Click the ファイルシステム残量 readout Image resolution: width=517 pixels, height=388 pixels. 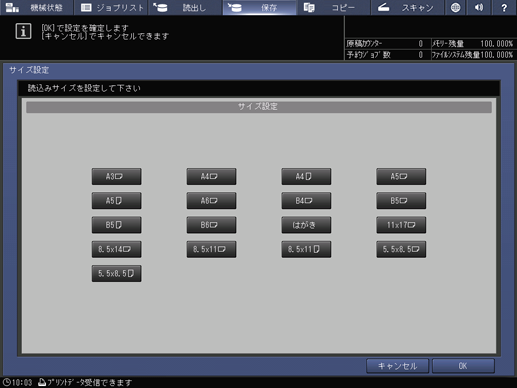(473, 55)
